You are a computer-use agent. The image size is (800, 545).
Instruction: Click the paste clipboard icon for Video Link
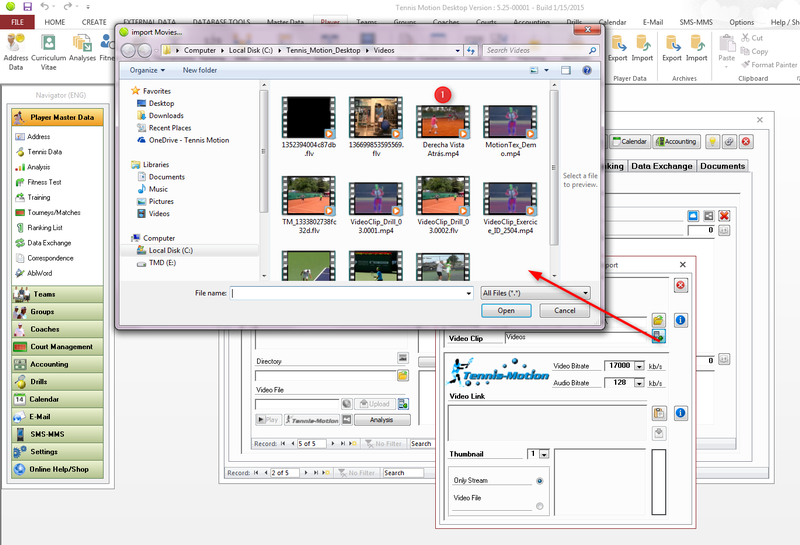click(658, 412)
